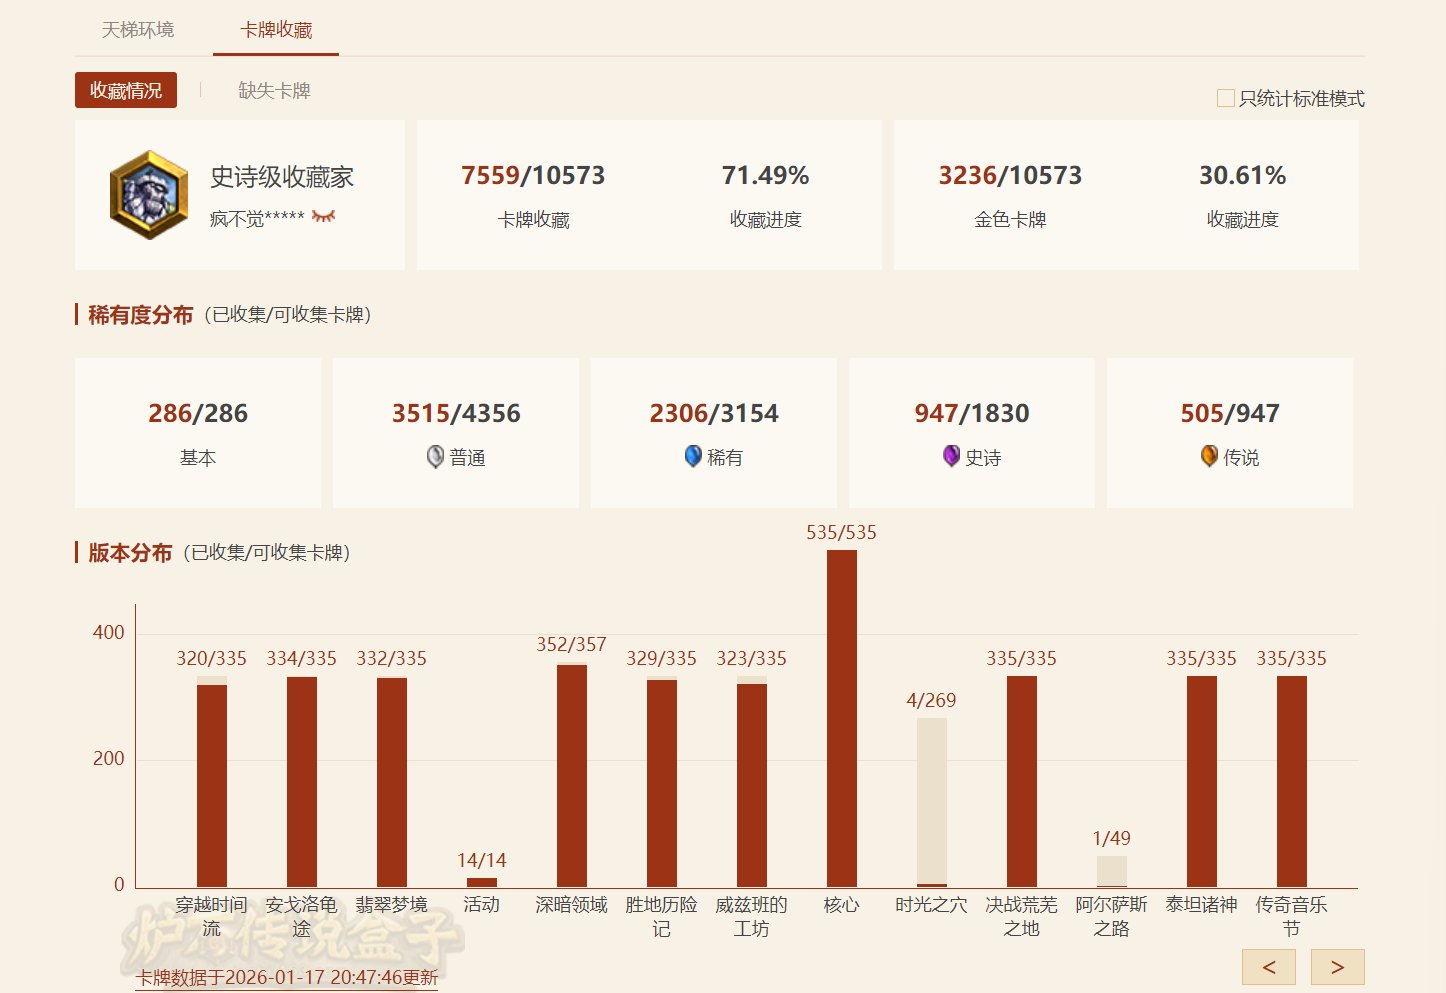The image size is (1446, 993).
Task: Click the 核心 535/535 bar
Action: [841, 718]
